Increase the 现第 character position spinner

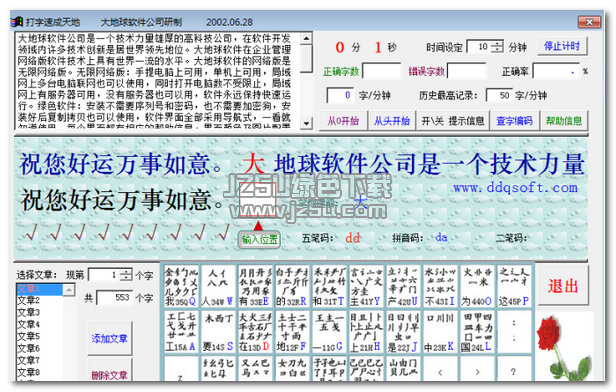coord(126,271)
